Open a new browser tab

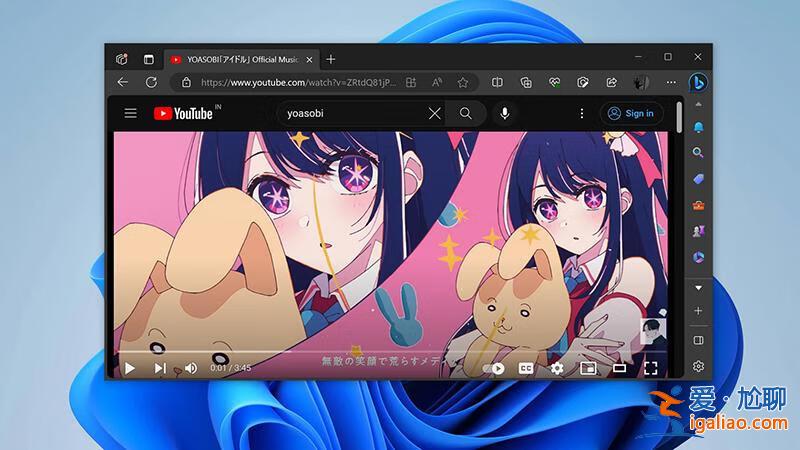coord(331,60)
